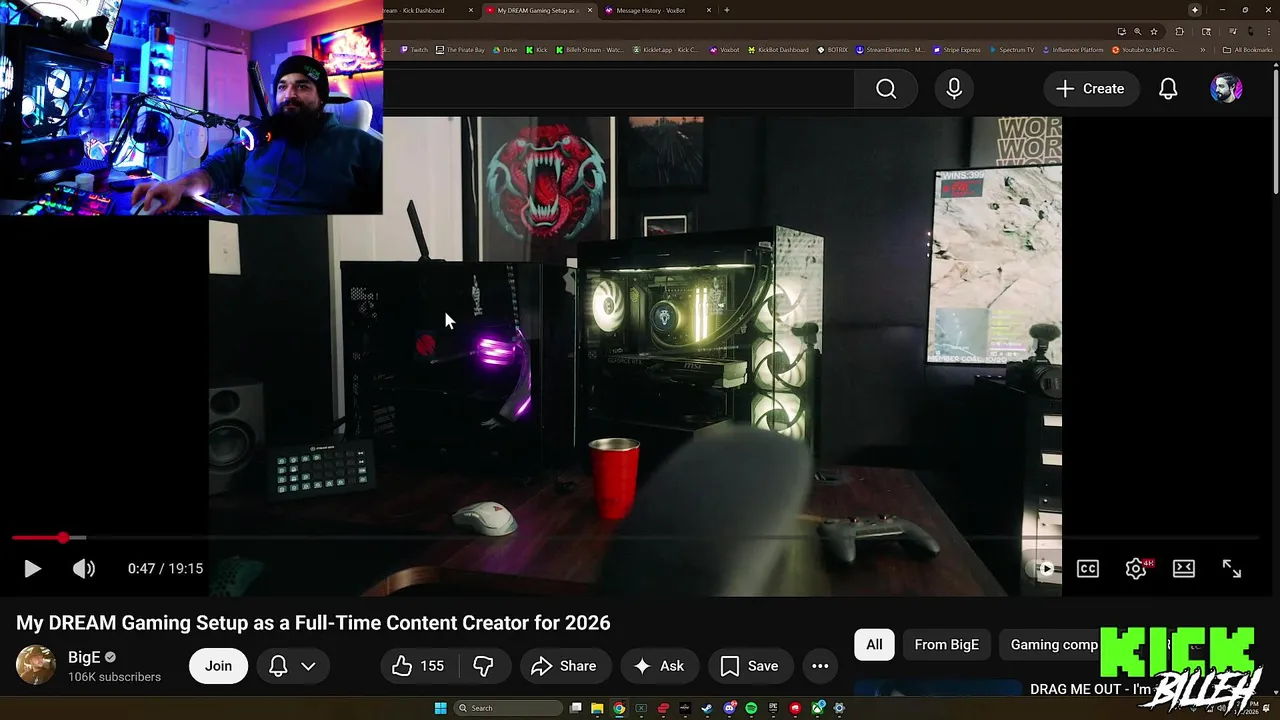Start voice search with the microphone icon
Screen dimensions: 1280x720
tap(954, 89)
